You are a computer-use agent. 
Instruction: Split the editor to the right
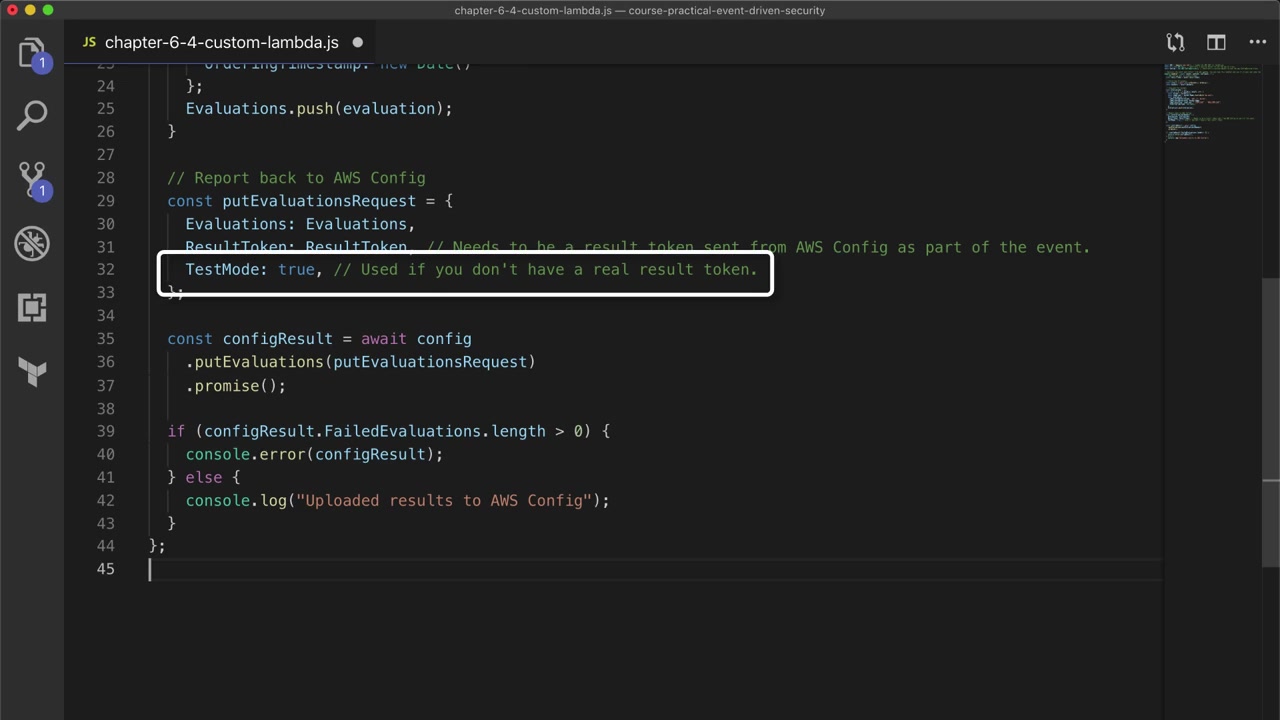coord(1216,42)
